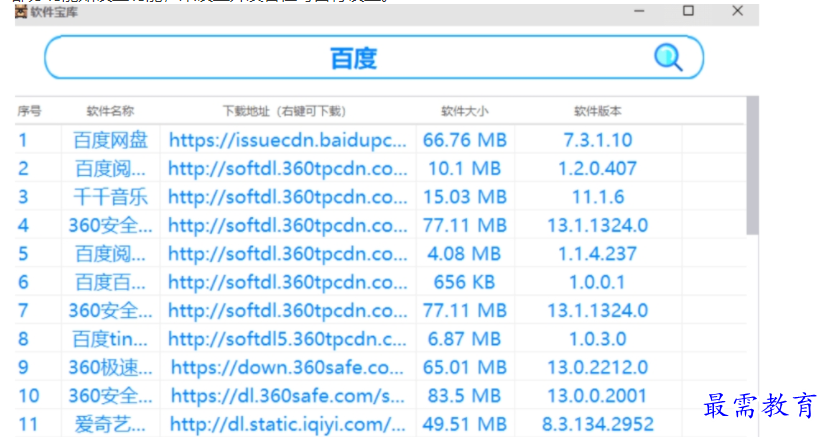Open the dl.static.iqiyi.com download link
825x437 pixels.
(x=287, y=424)
